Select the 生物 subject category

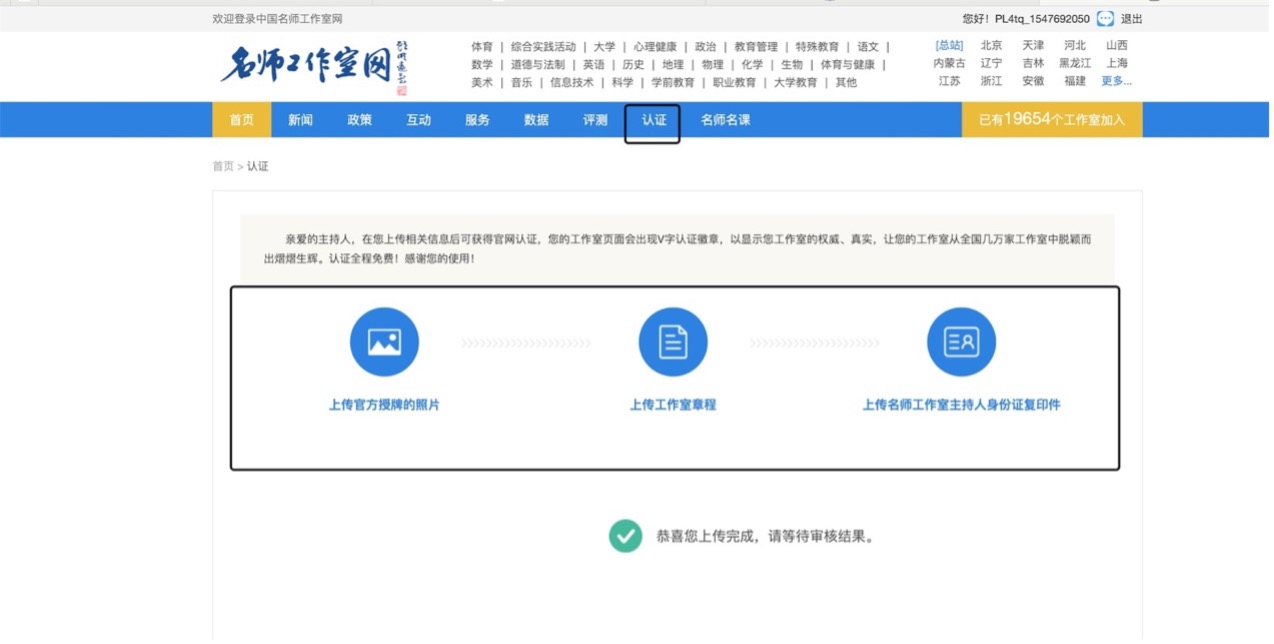tap(791, 65)
